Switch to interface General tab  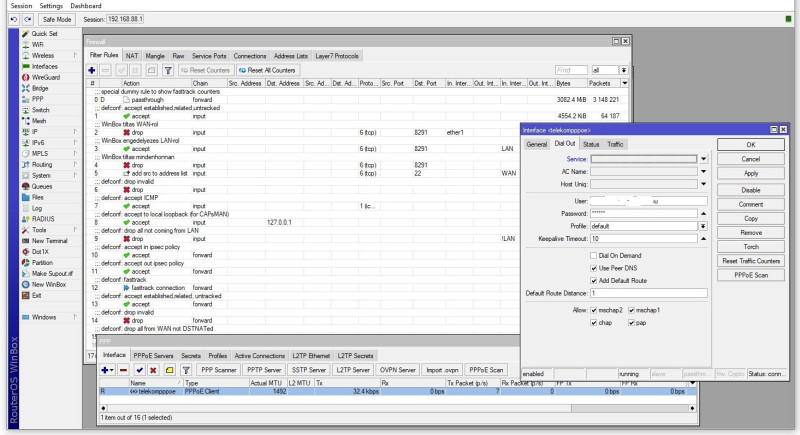[x=537, y=144]
